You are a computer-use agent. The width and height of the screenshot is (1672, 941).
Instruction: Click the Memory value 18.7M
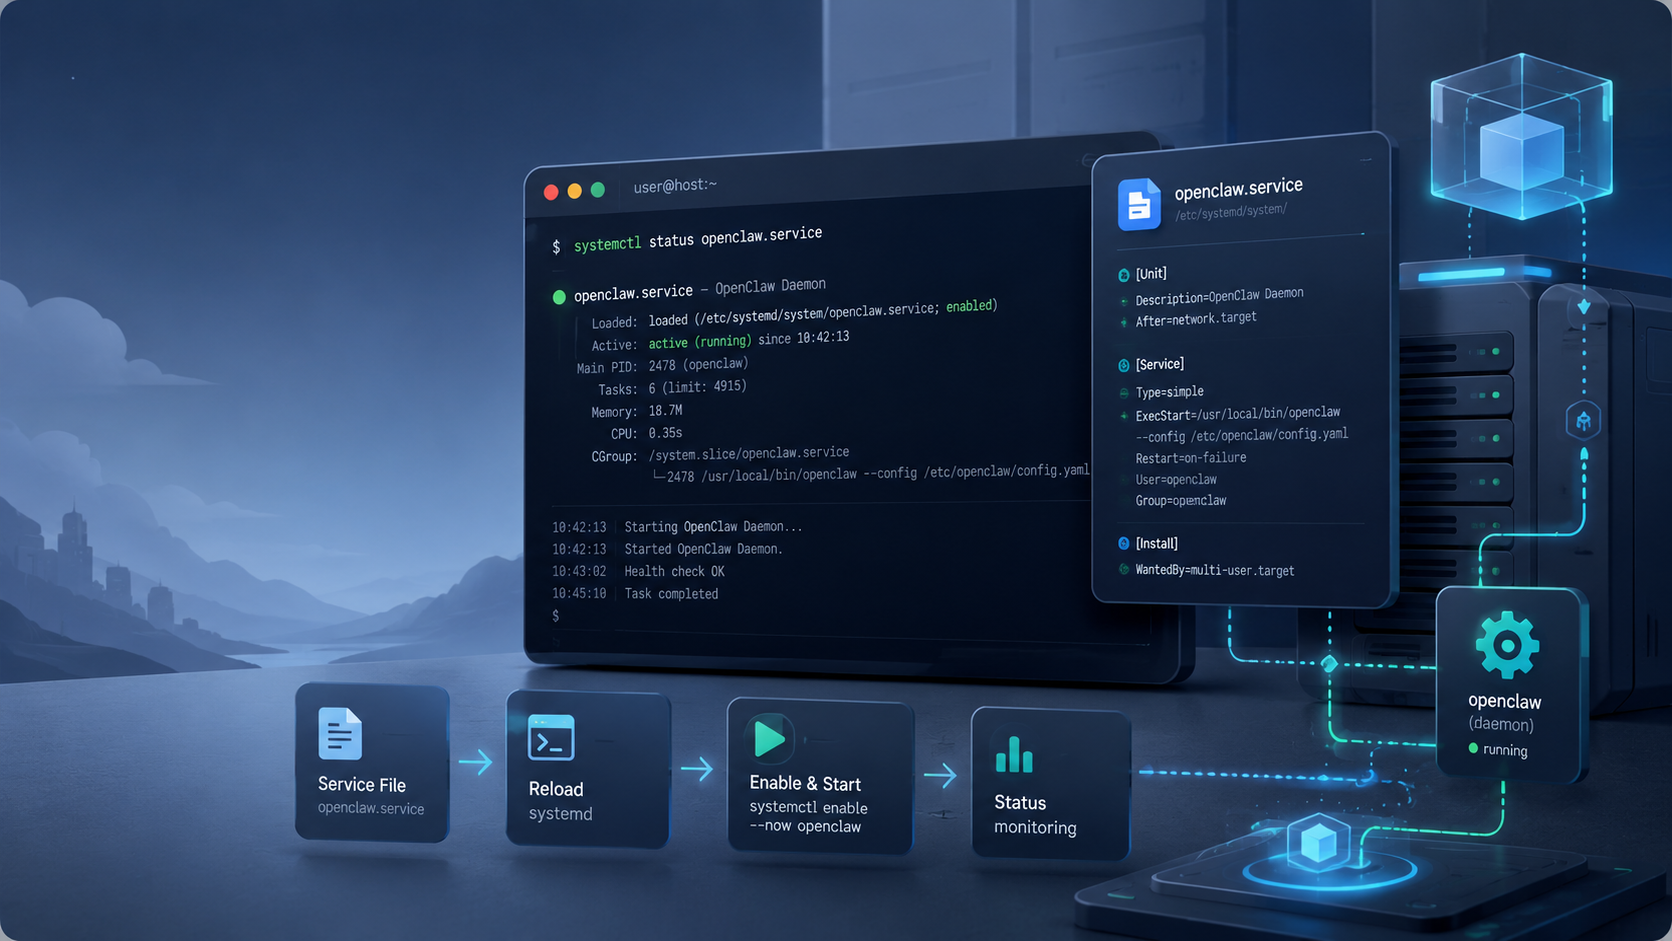pos(665,411)
